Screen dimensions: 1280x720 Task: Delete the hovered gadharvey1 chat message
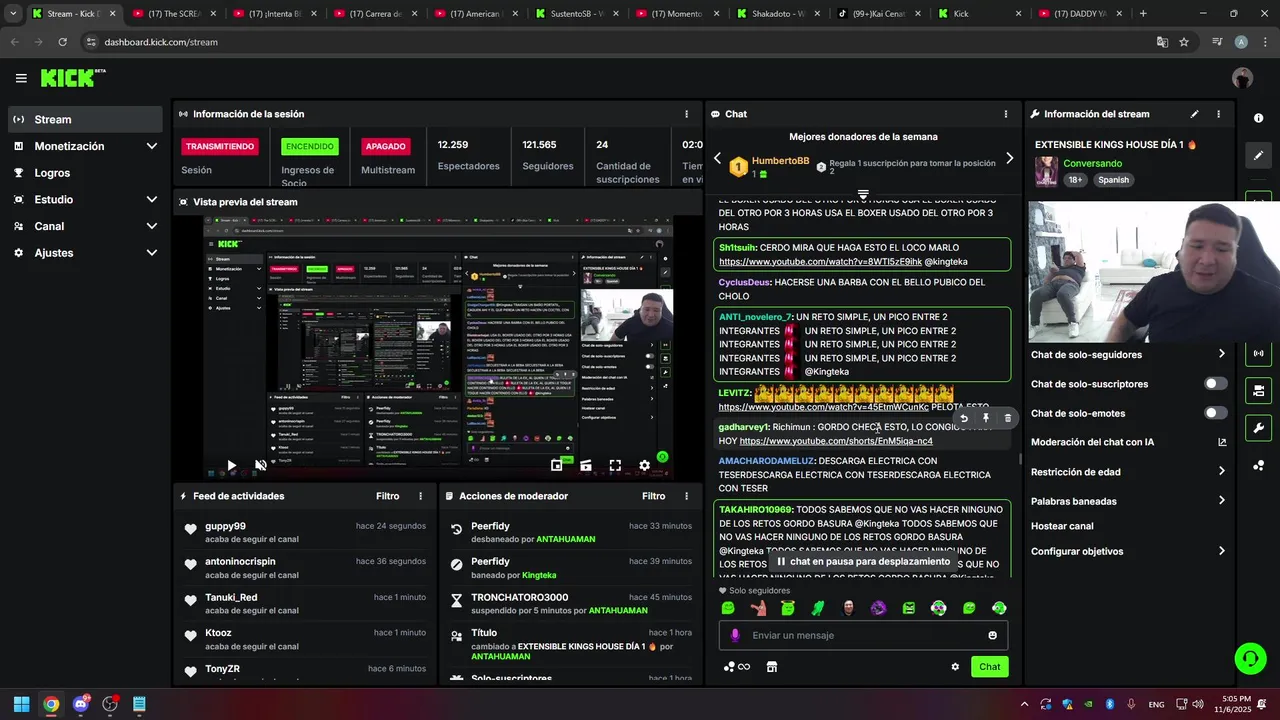[x=1007, y=418]
